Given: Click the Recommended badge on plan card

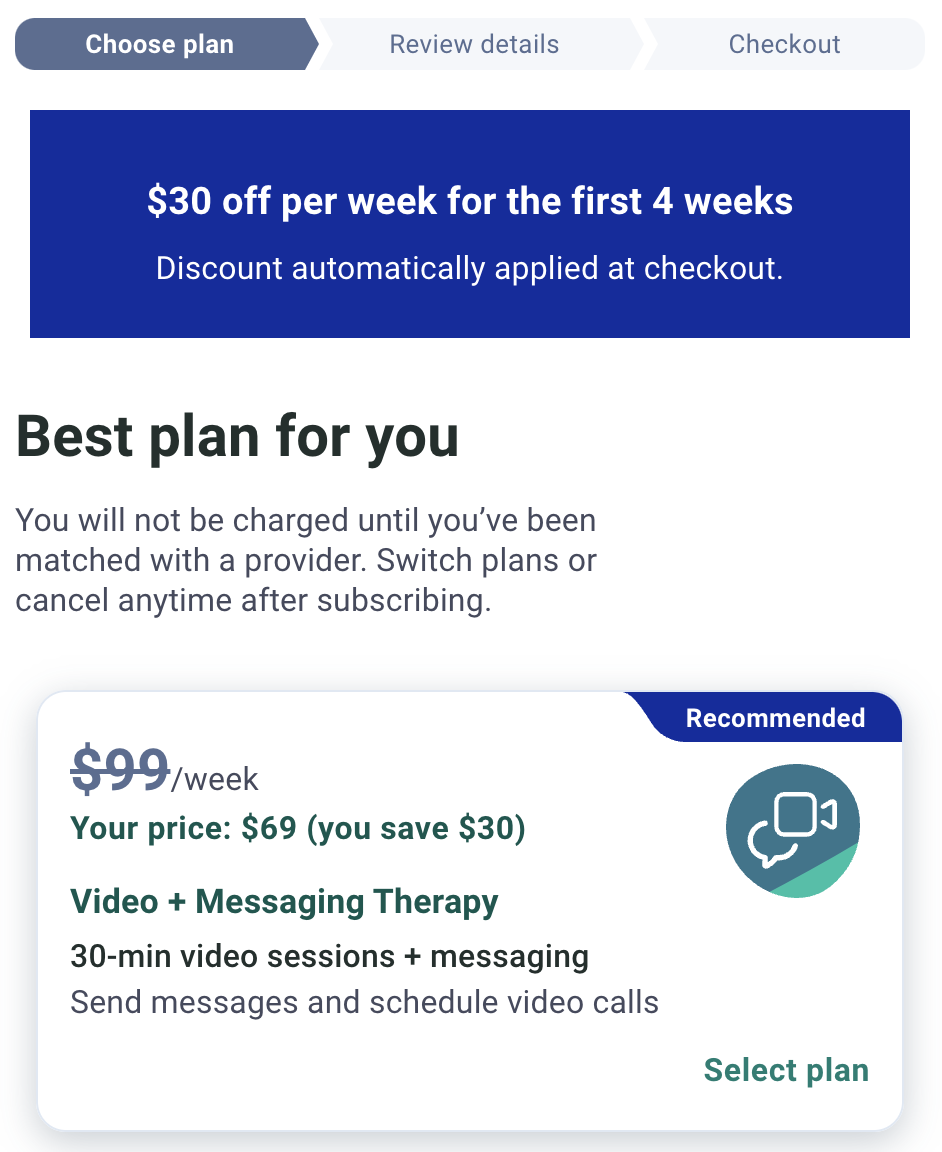Looking at the screenshot, I should 774,718.
